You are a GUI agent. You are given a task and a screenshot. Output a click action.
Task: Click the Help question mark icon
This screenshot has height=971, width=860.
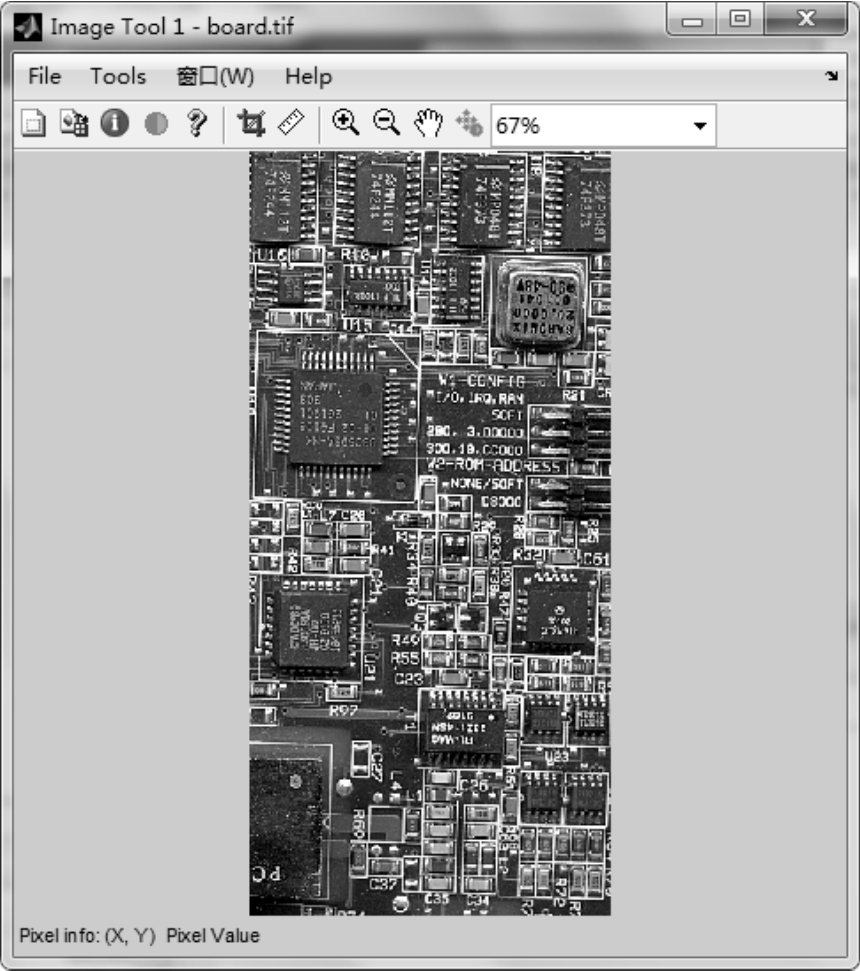(196, 124)
